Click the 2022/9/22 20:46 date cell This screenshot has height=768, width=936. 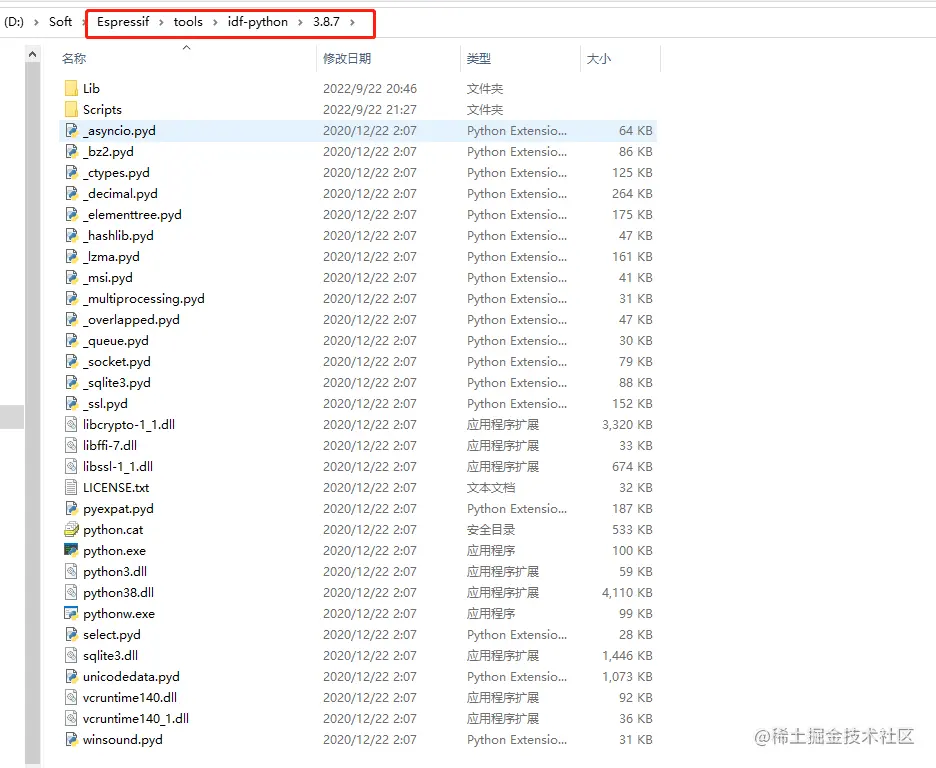(x=370, y=88)
